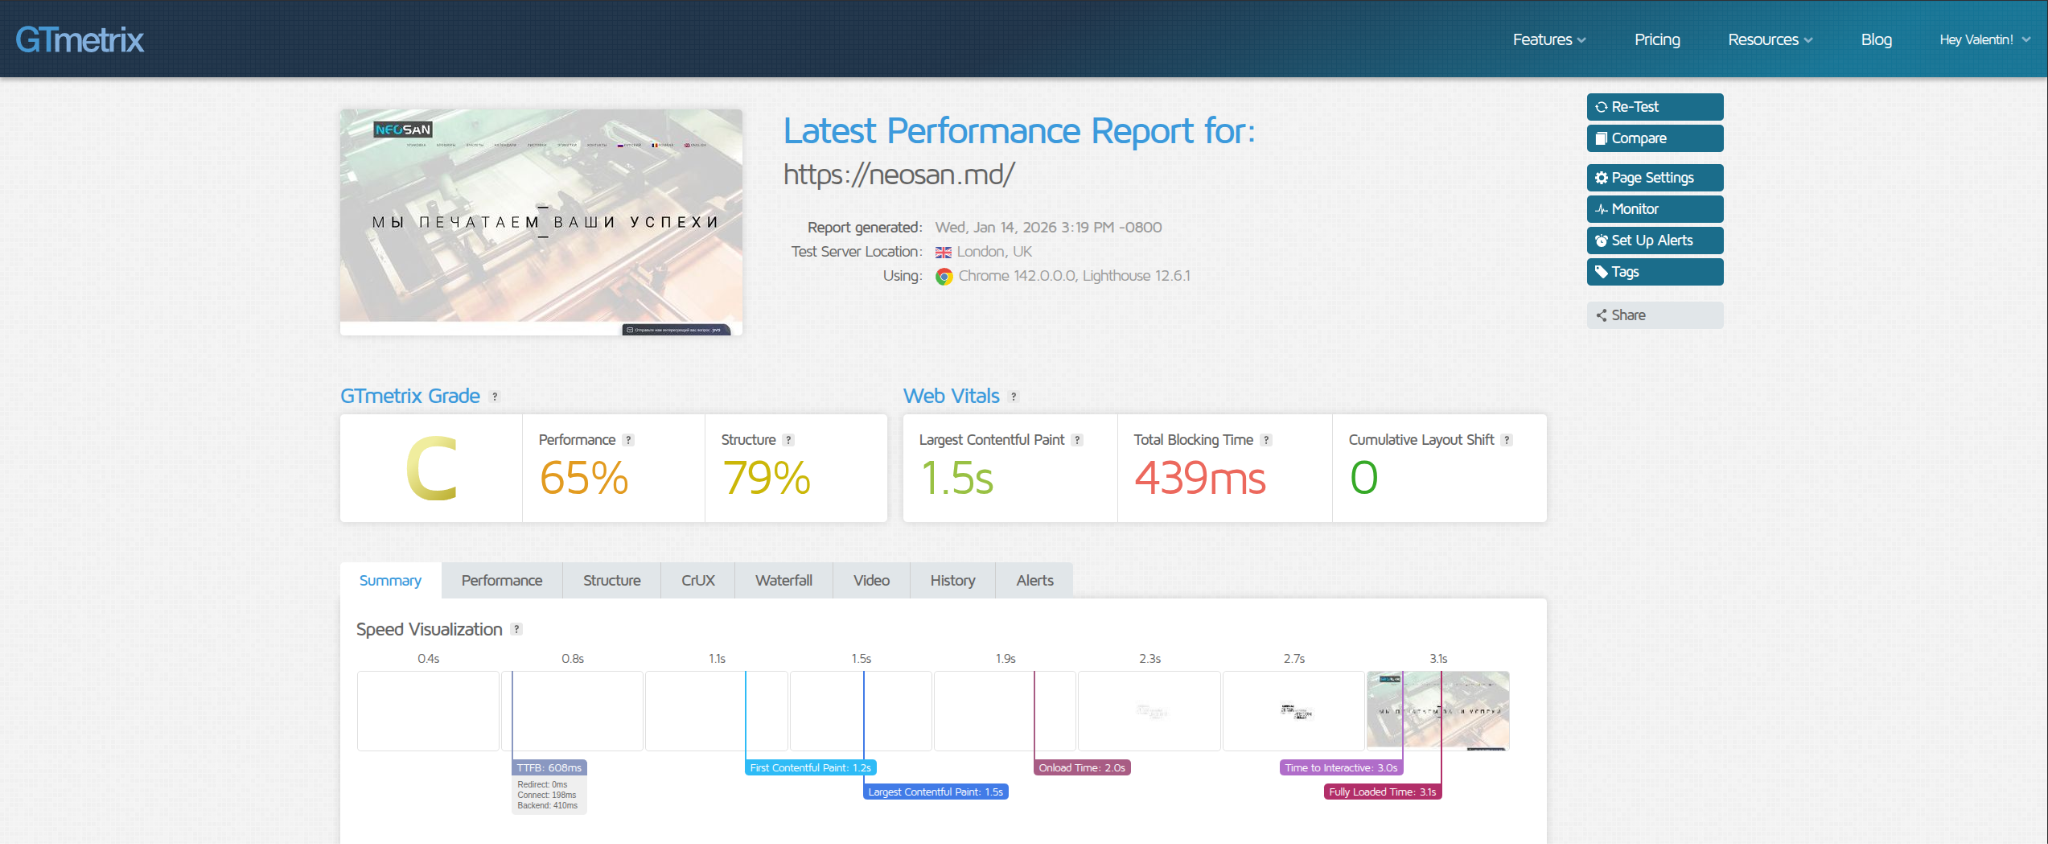Expand the Resources dropdown menu
Screen dimensions: 2048x844
(1770, 40)
